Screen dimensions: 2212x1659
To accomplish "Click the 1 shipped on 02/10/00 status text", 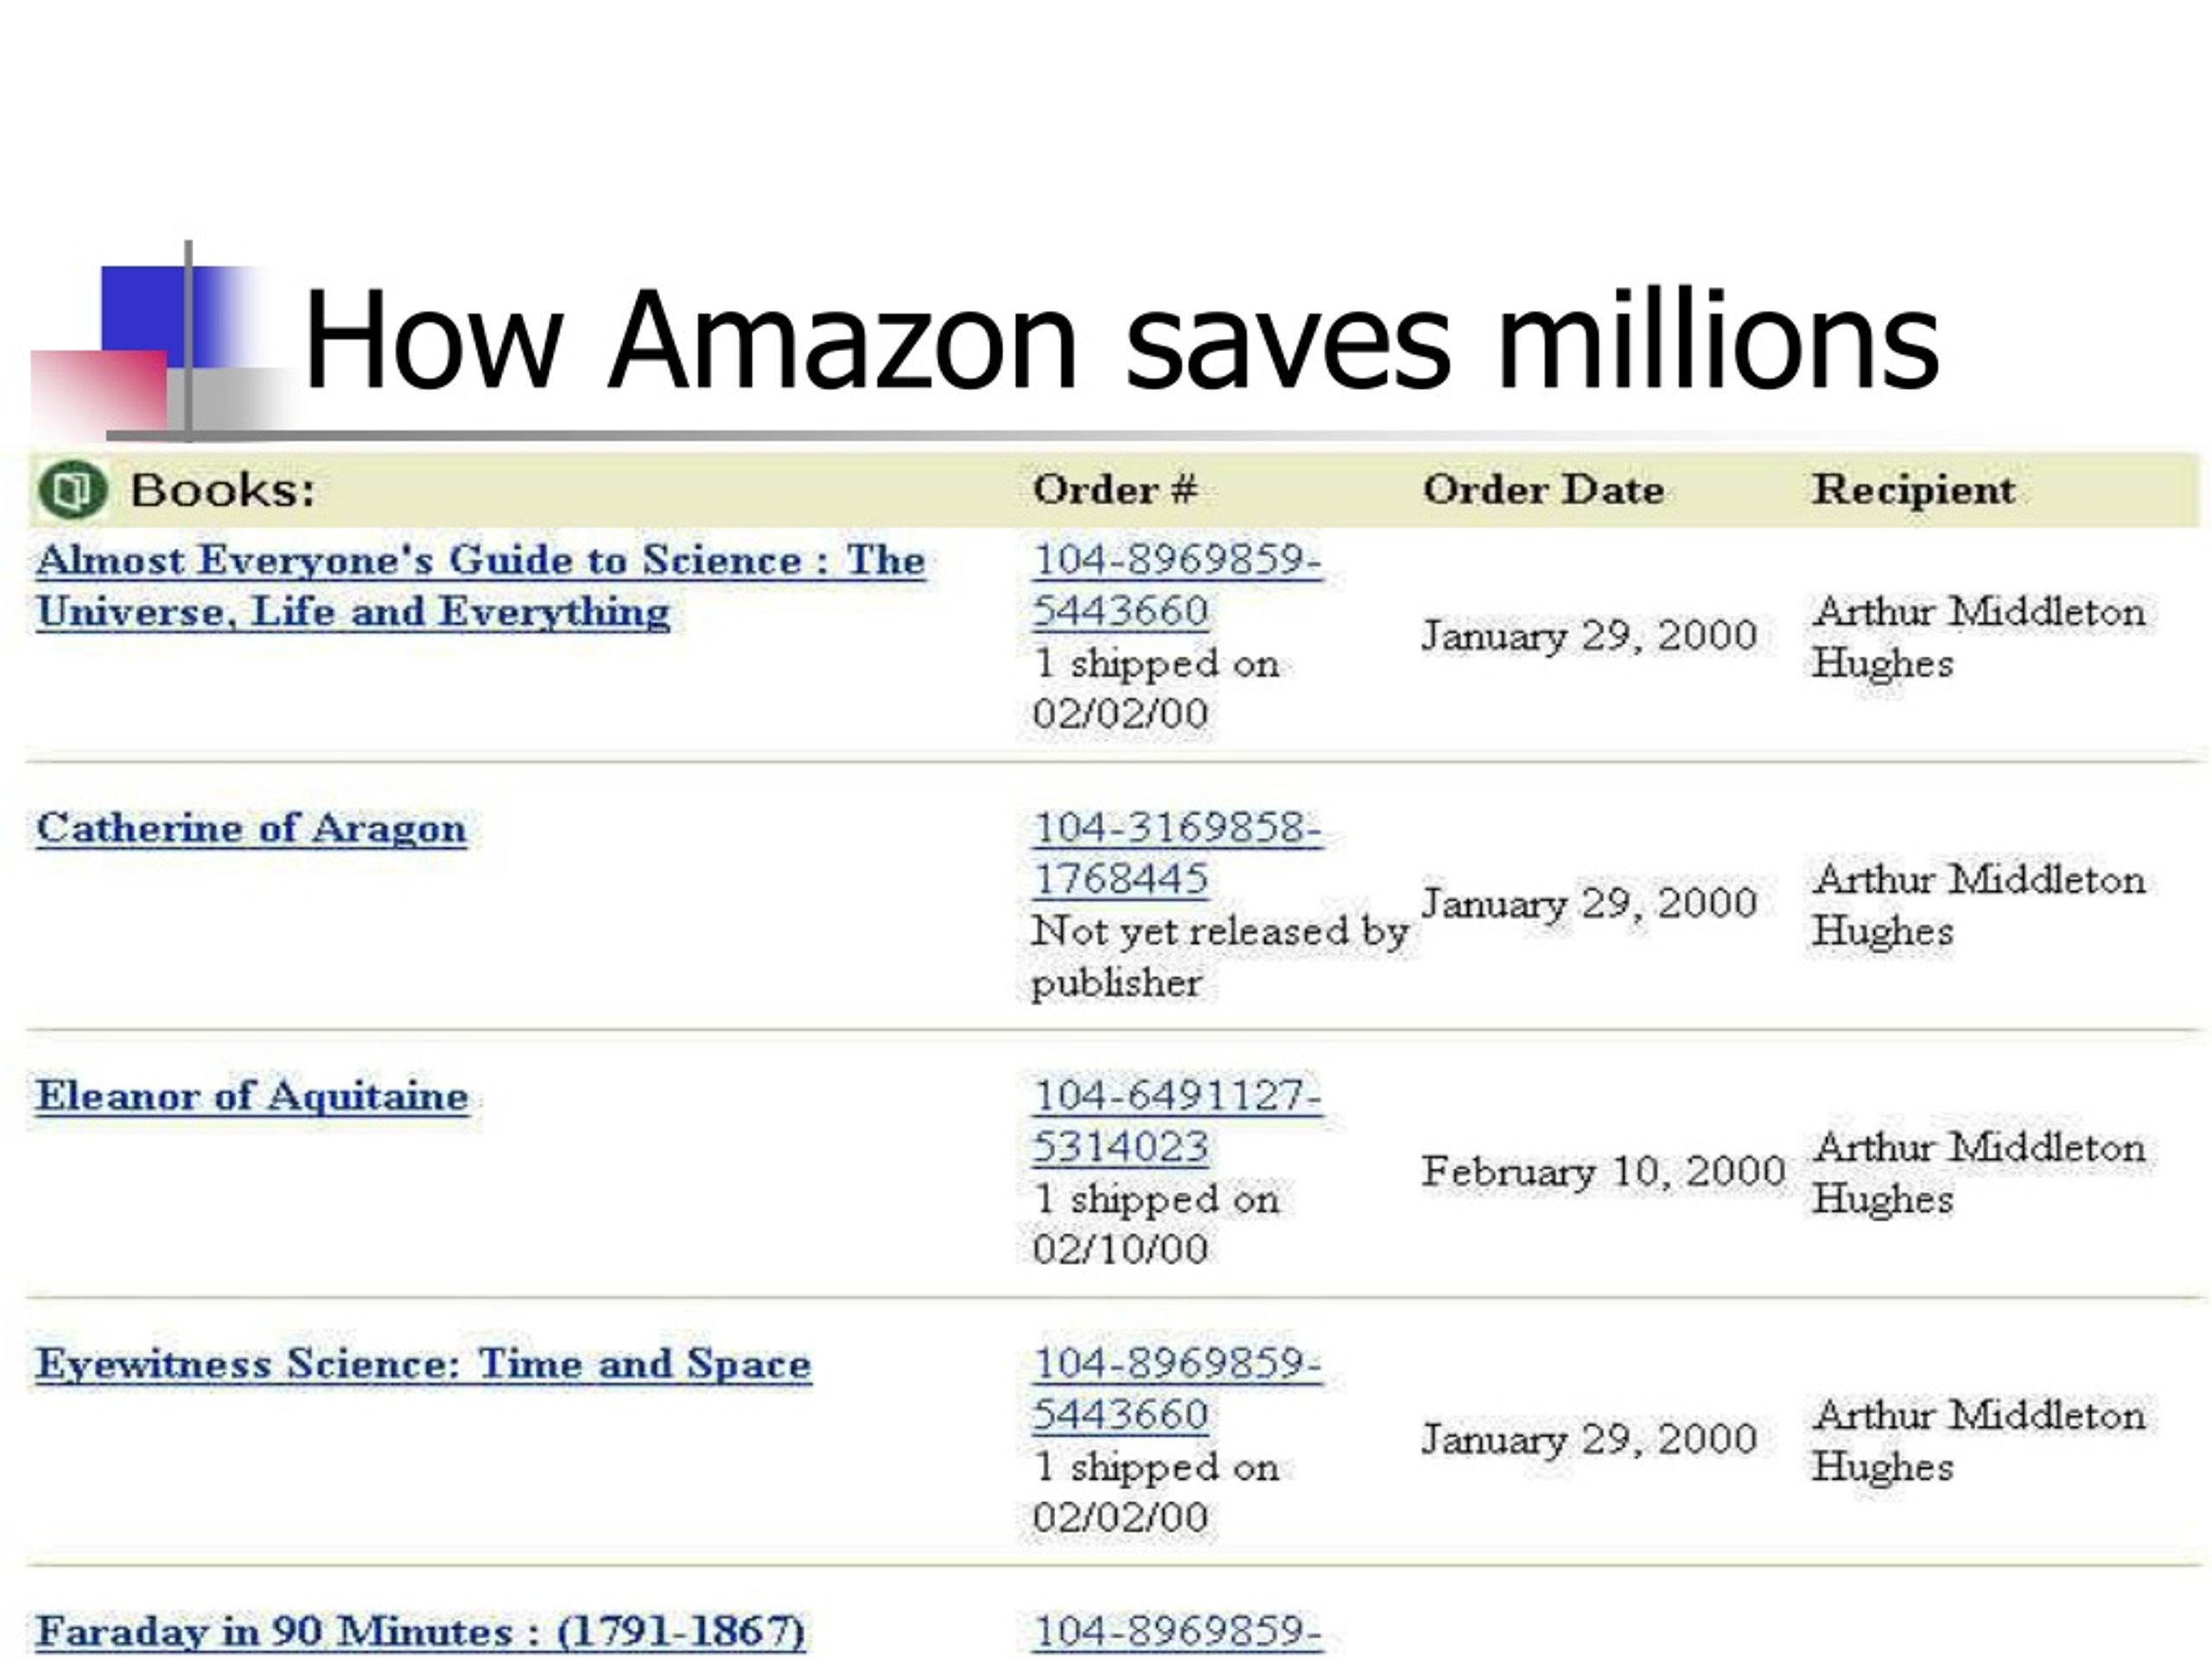I will tap(1156, 1224).
